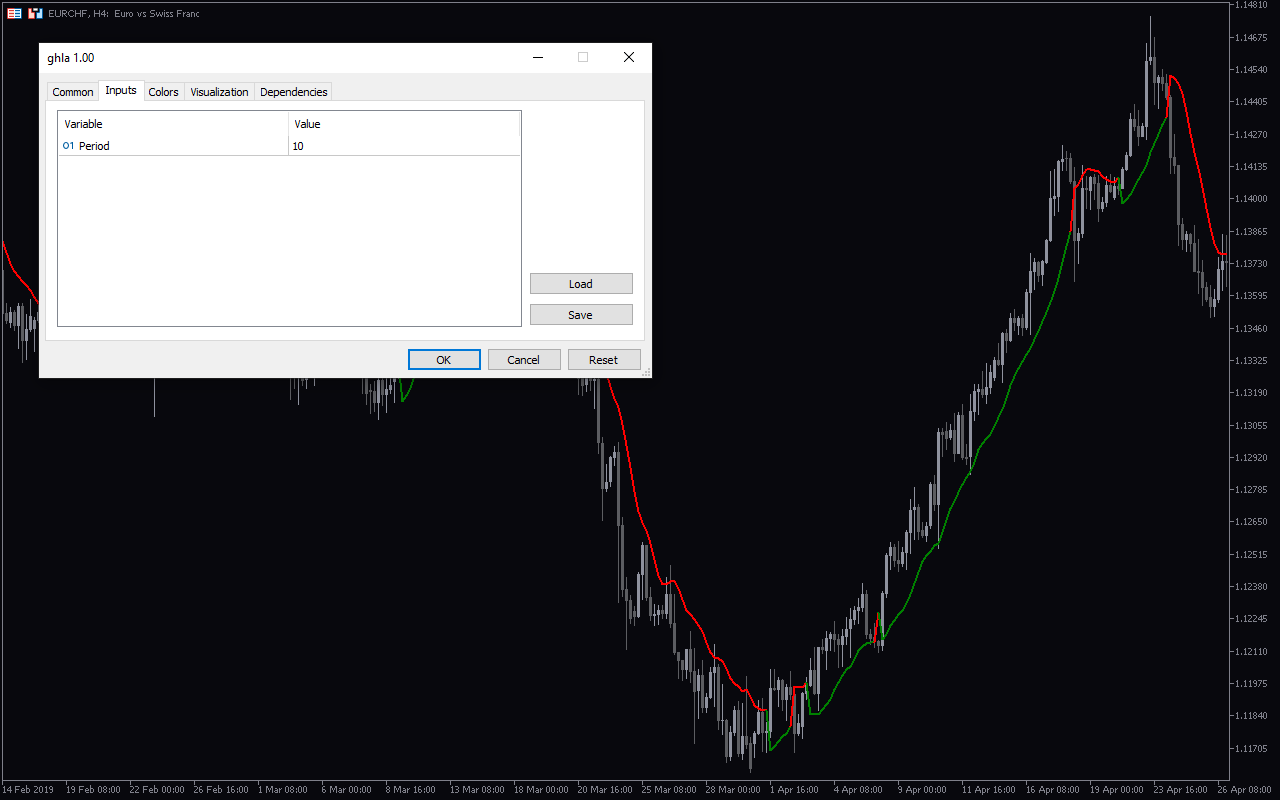Minimize the ghla 1.00 dialog
This screenshot has width=1280, height=800.
click(x=537, y=58)
